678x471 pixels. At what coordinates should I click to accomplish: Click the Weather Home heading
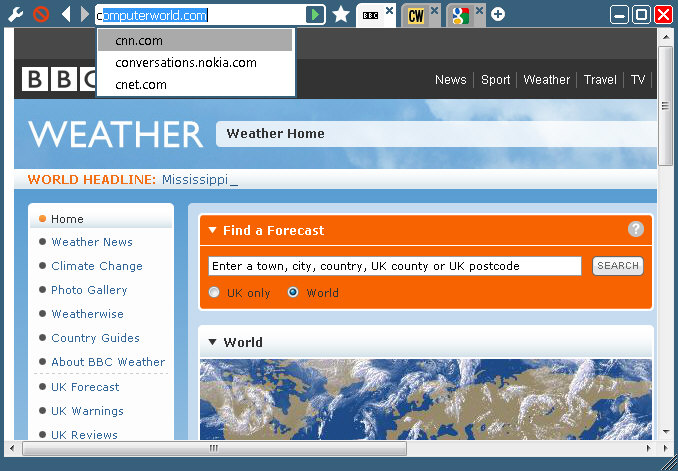point(275,134)
